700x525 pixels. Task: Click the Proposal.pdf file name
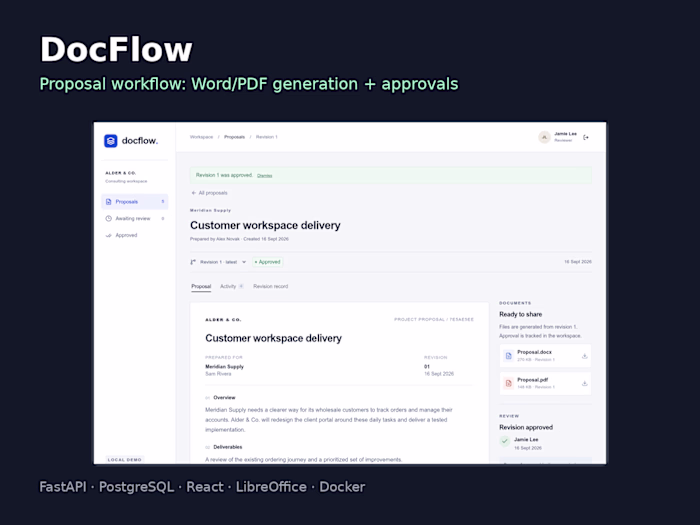click(533, 380)
